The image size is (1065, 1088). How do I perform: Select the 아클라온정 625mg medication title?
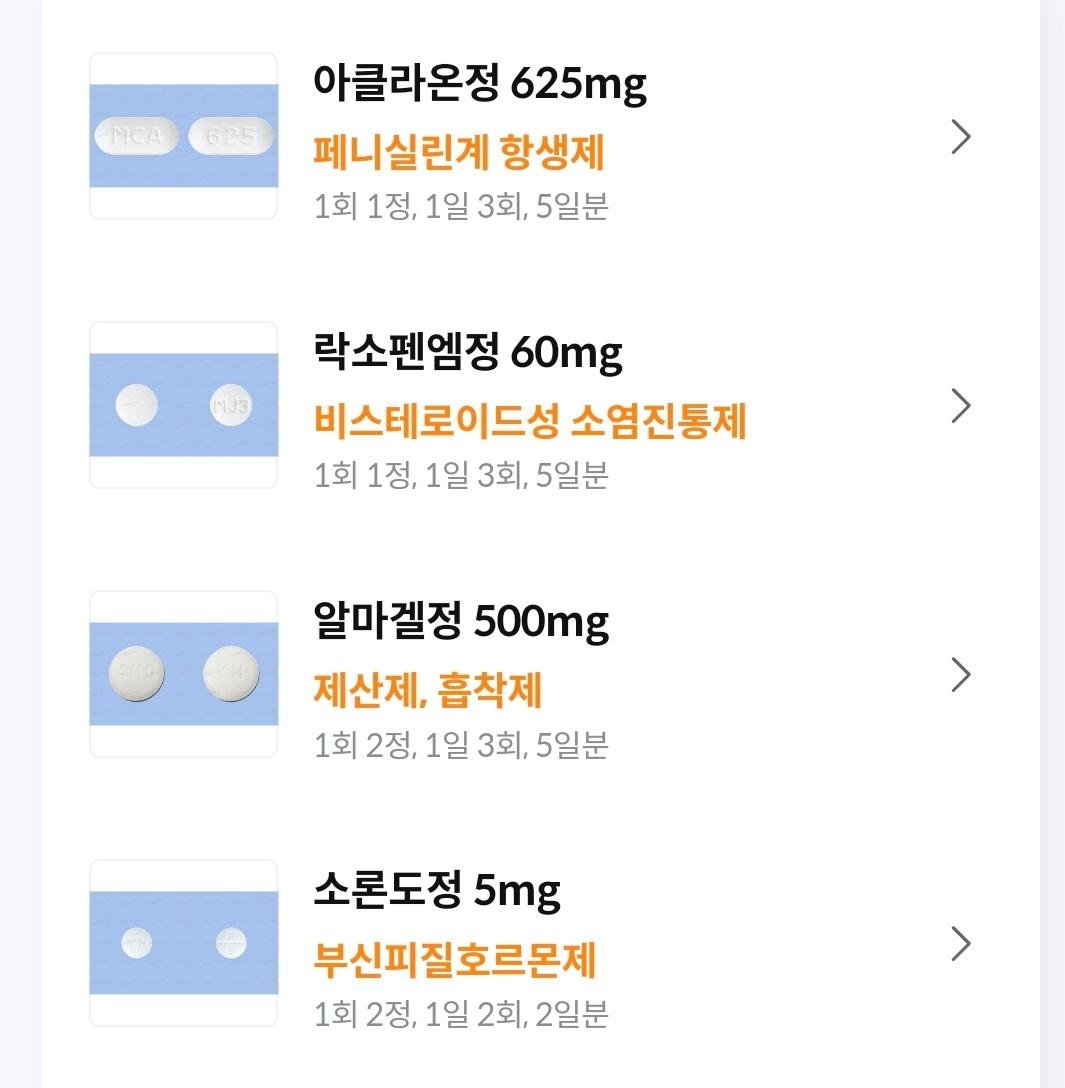point(480,85)
